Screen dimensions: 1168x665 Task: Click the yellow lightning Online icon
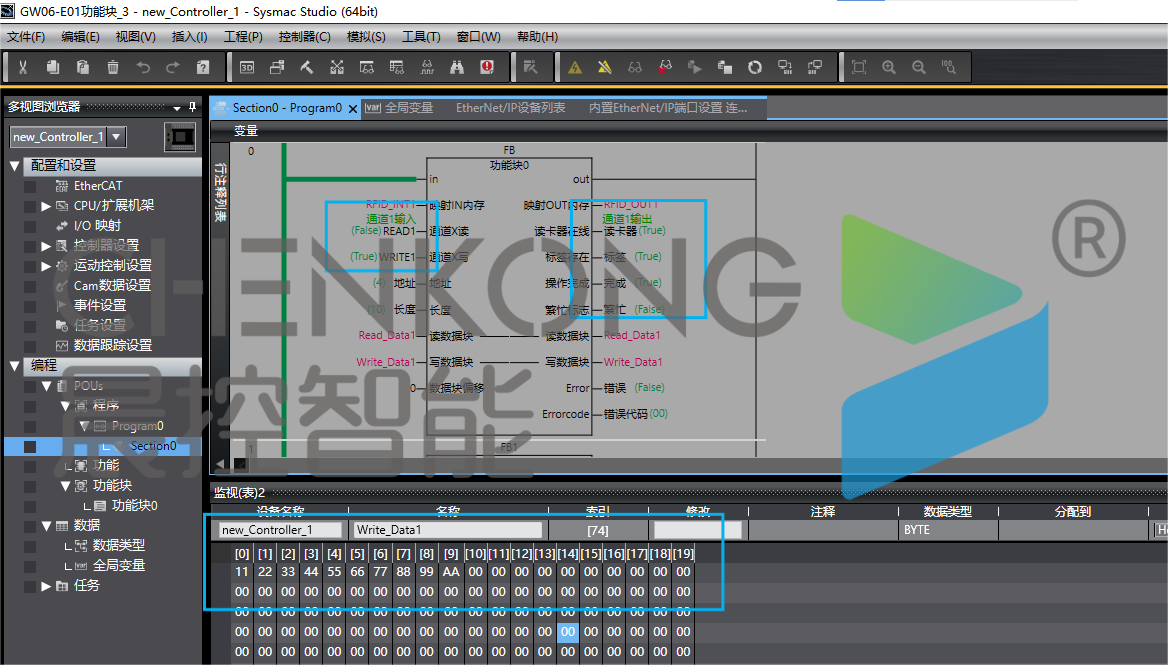pos(575,67)
